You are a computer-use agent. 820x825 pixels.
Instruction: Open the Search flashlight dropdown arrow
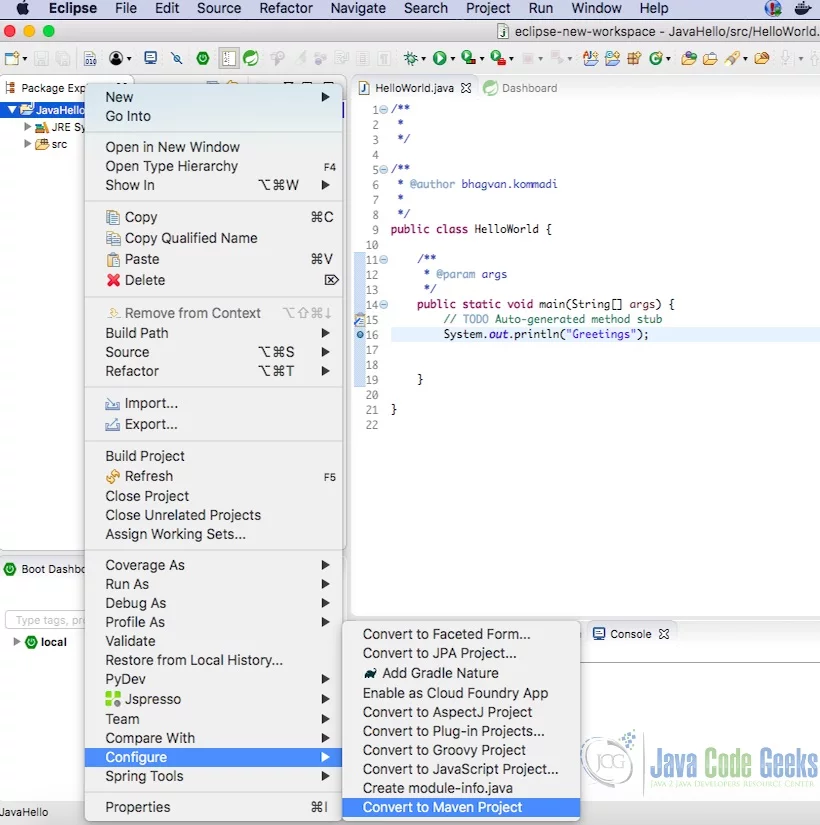[745, 59]
